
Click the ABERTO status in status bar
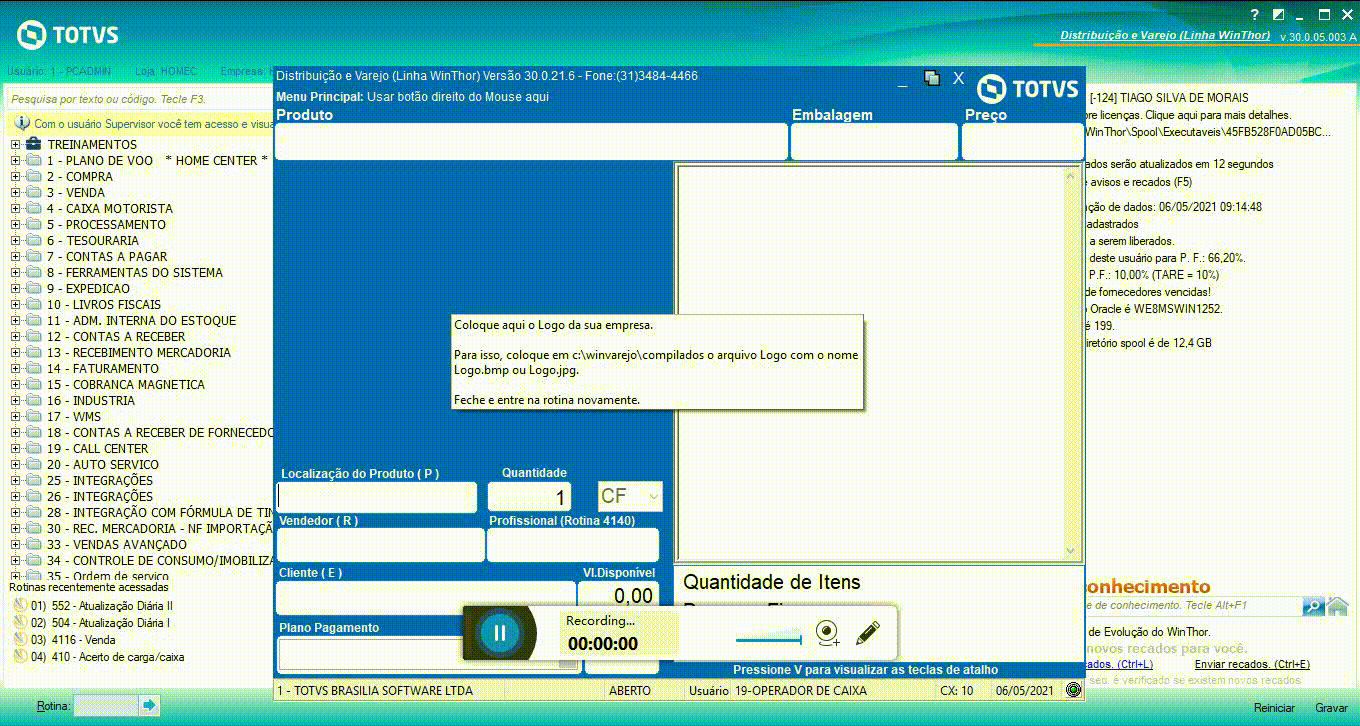tap(630, 691)
